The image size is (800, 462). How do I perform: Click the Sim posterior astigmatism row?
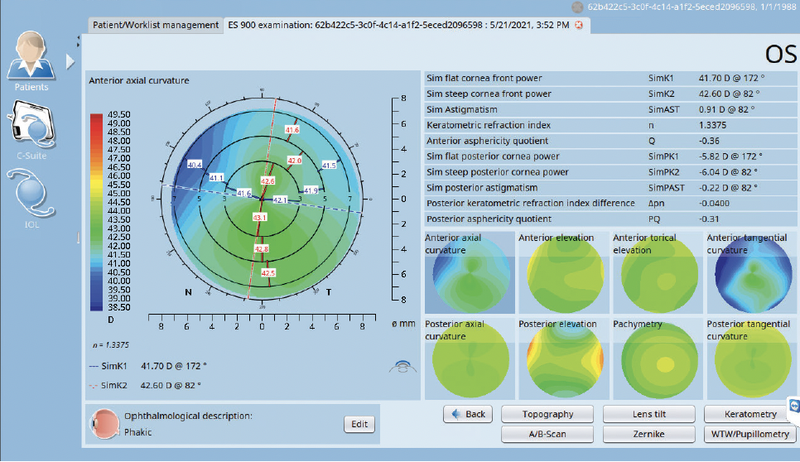(611, 188)
